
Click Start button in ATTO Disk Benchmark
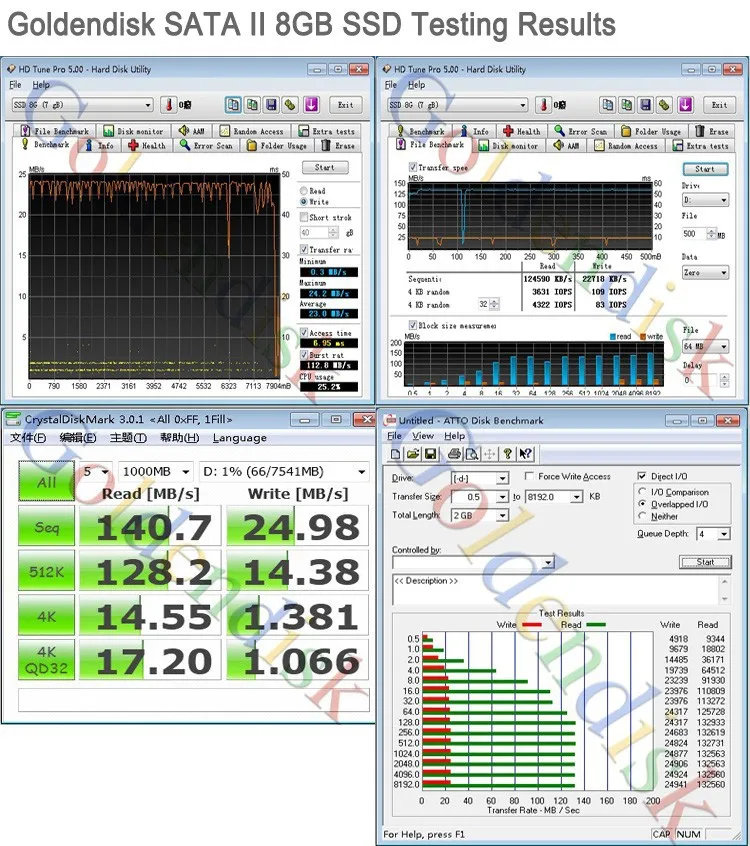pos(705,562)
